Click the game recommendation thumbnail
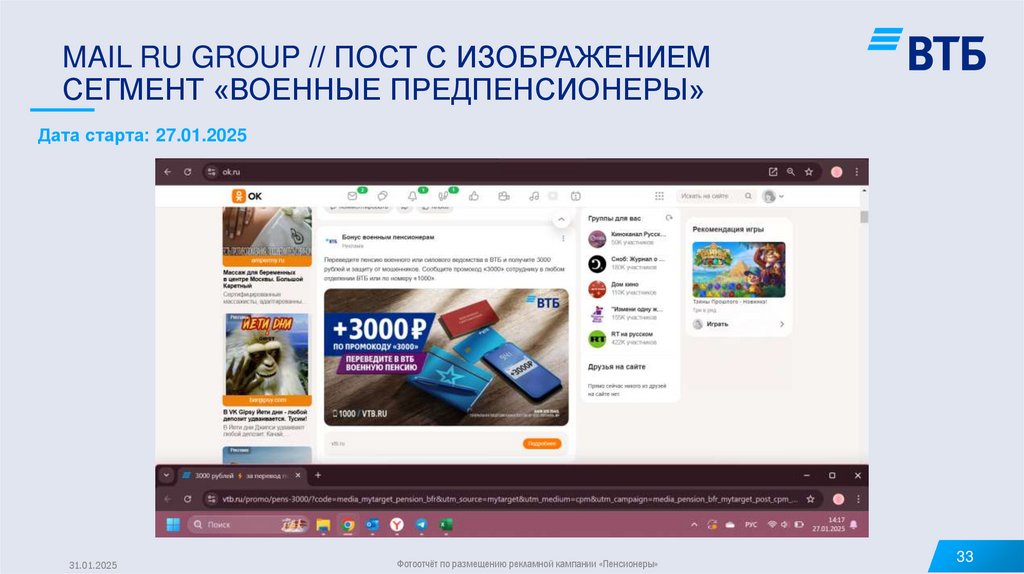1024x574 pixels. click(739, 270)
